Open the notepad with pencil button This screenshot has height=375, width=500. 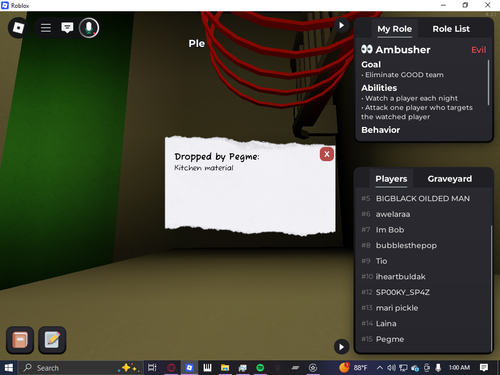52,340
